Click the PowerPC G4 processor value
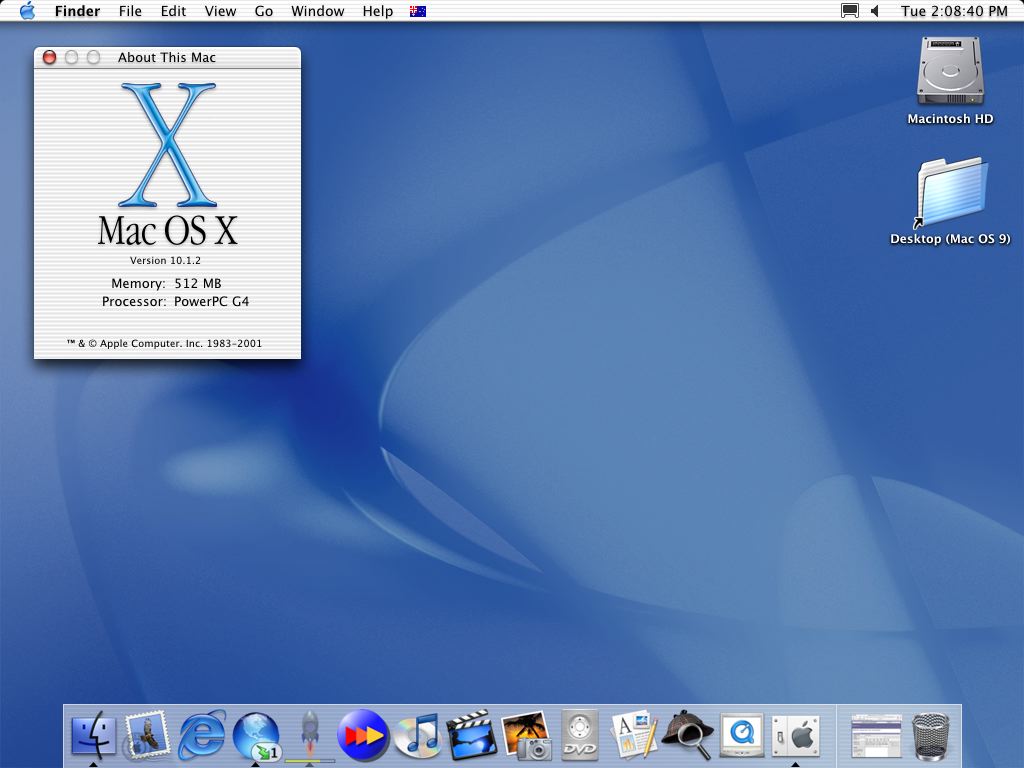This screenshot has width=1024, height=768. click(211, 302)
